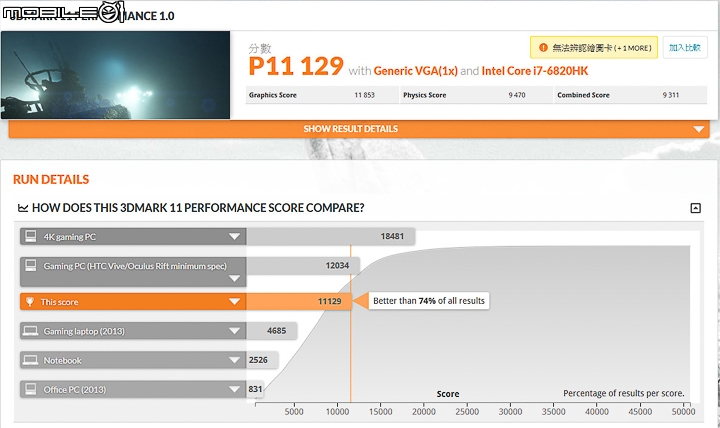This screenshot has width=720, height=428.
Task: Select the Physics Score value 9 470
Action: (x=517, y=95)
